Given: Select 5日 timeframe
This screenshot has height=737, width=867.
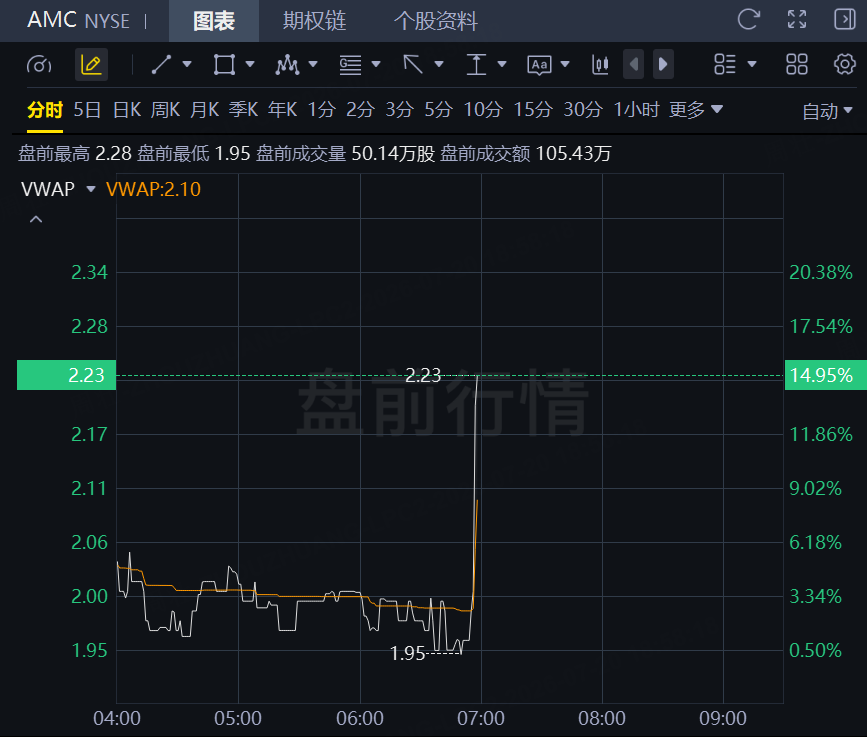Looking at the screenshot, I should (87, 109).
